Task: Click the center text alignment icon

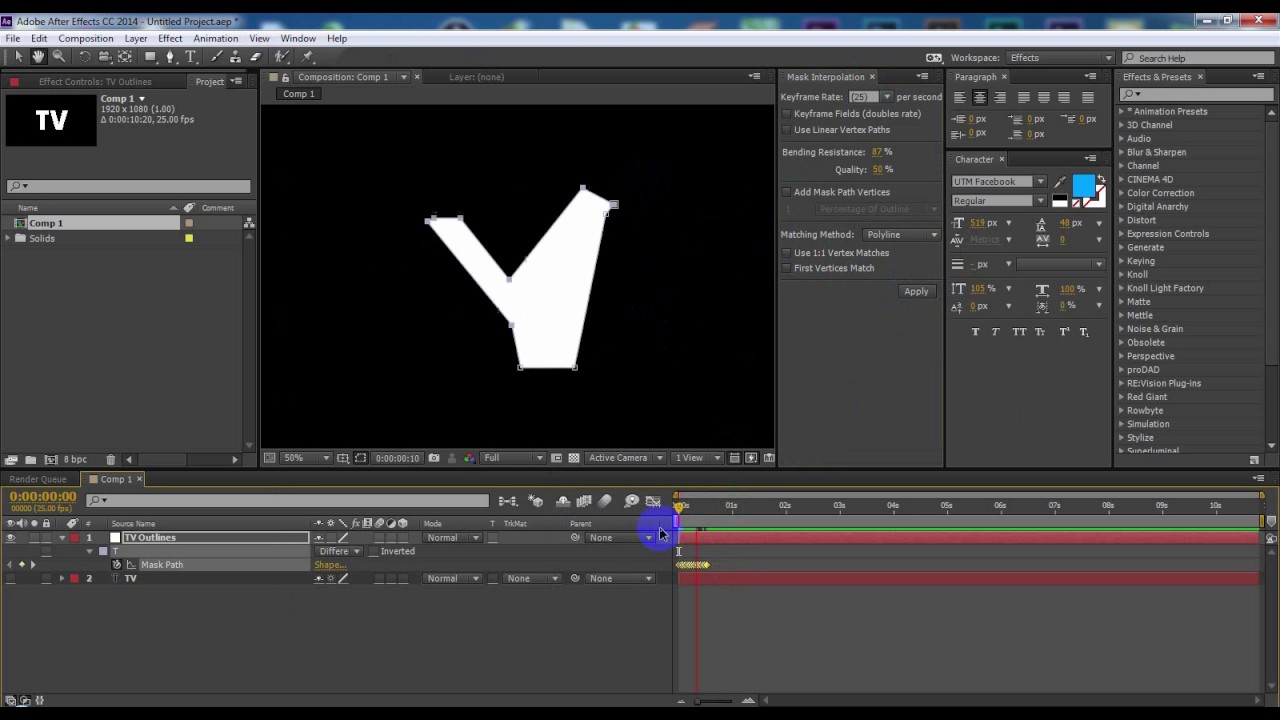Action: [x=979, y=97]
